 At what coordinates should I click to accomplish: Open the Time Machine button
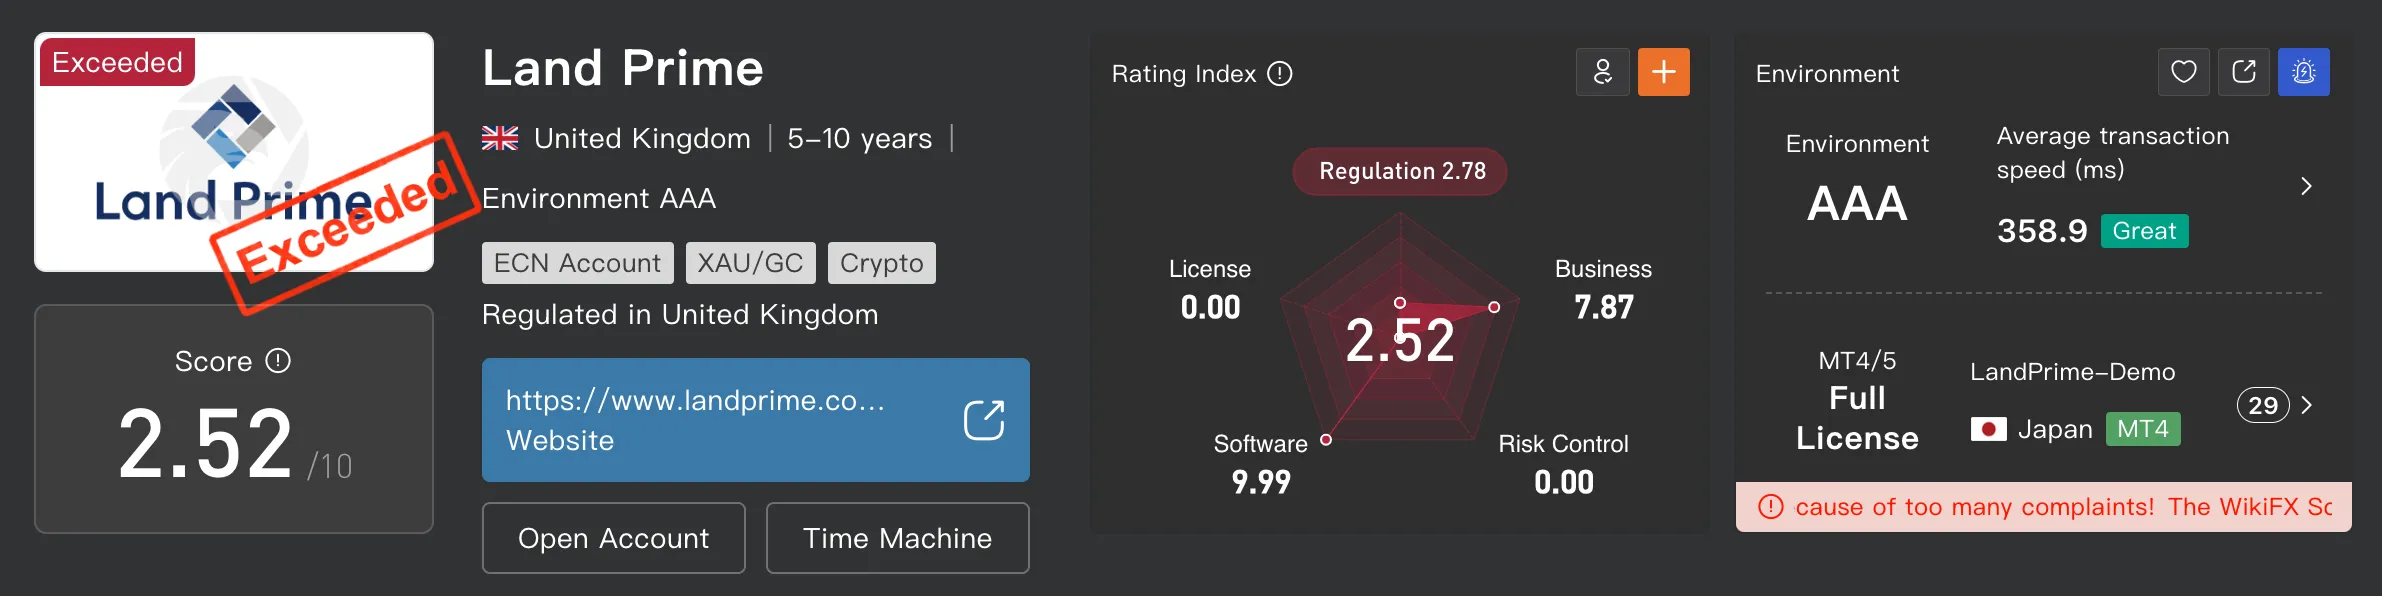(898, 538)
